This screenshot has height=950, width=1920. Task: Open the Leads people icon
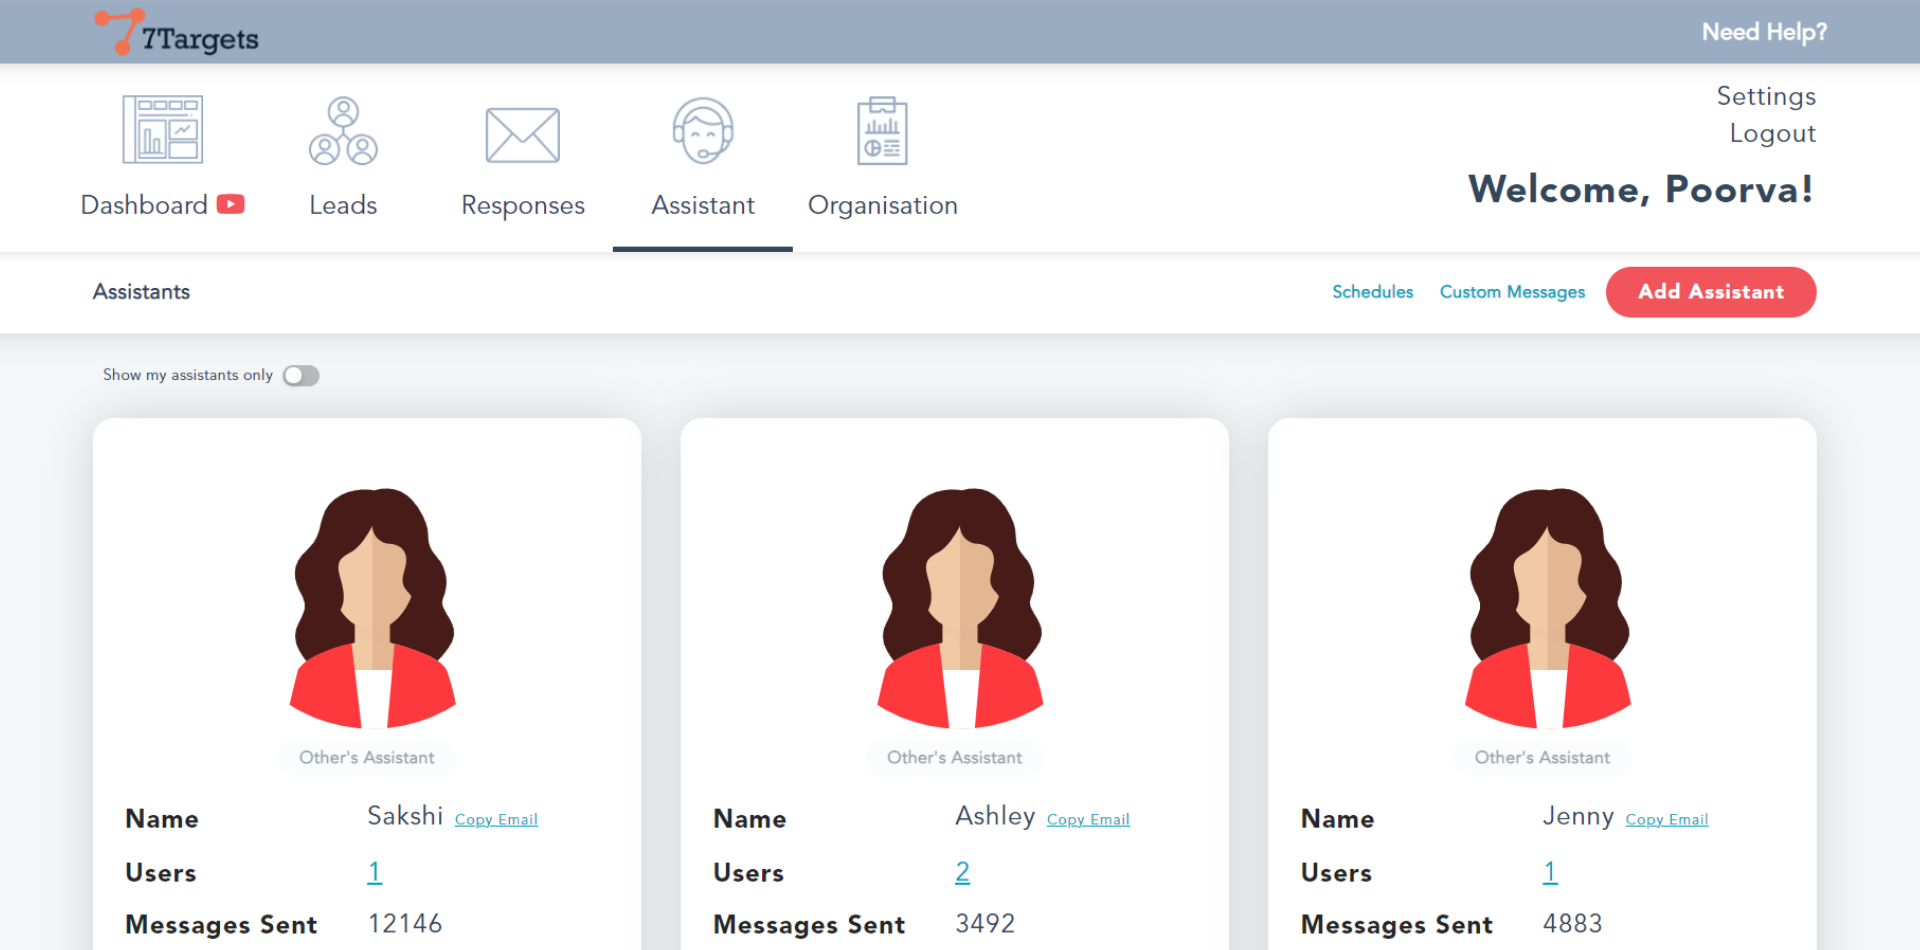click(343, 131)
